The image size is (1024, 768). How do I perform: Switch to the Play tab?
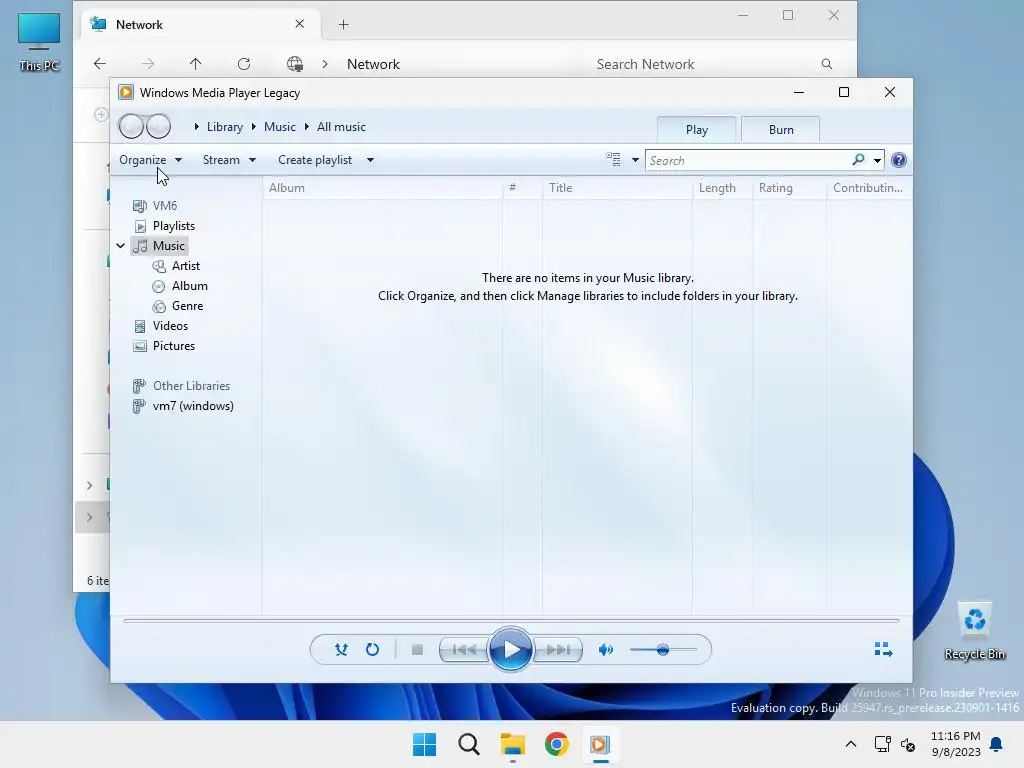(697, 130)
